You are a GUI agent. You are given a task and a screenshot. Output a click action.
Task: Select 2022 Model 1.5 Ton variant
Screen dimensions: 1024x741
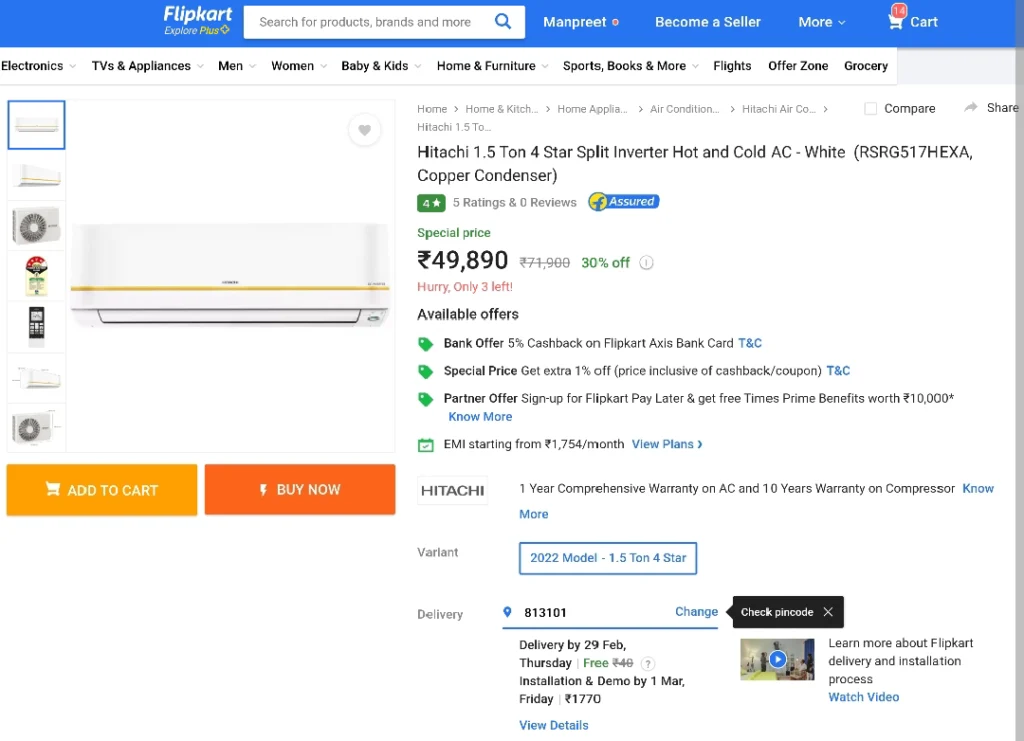[607, 558]
